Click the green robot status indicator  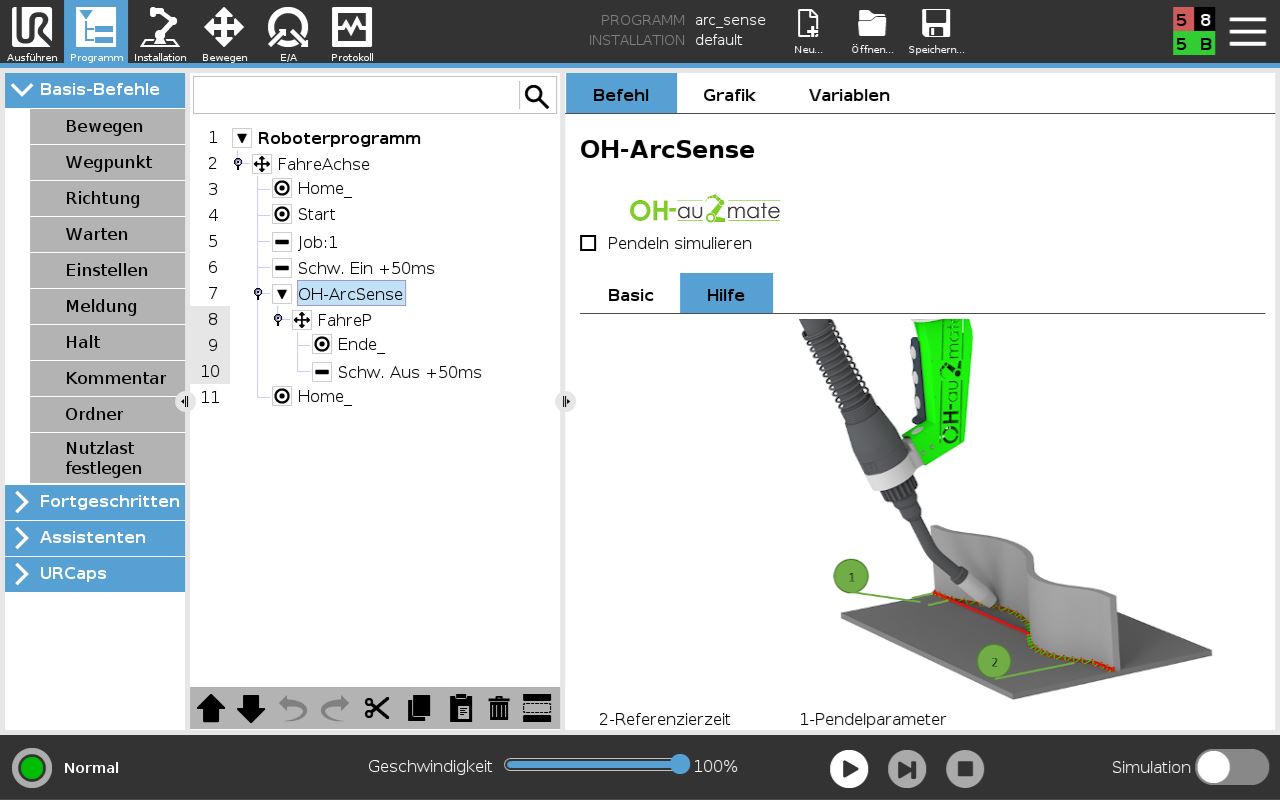click(32, 768)
